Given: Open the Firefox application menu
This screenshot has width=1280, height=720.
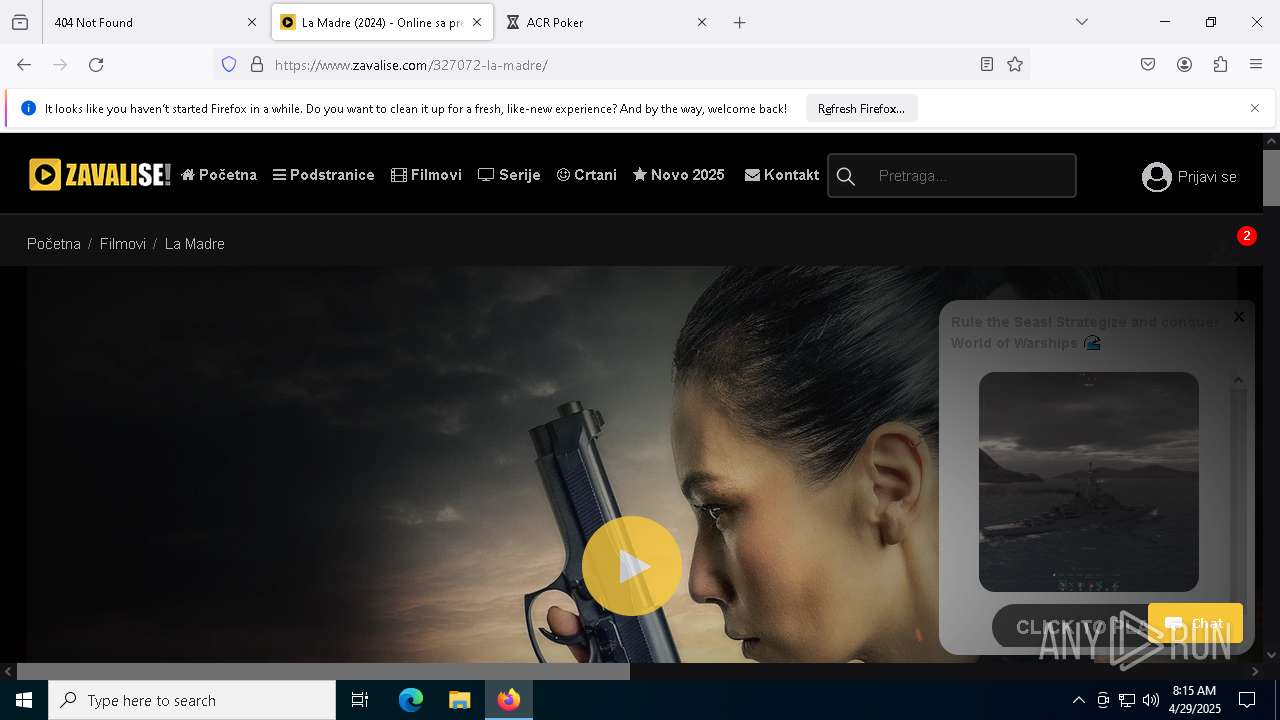Looking at the screenshot, I should 1256,64.
